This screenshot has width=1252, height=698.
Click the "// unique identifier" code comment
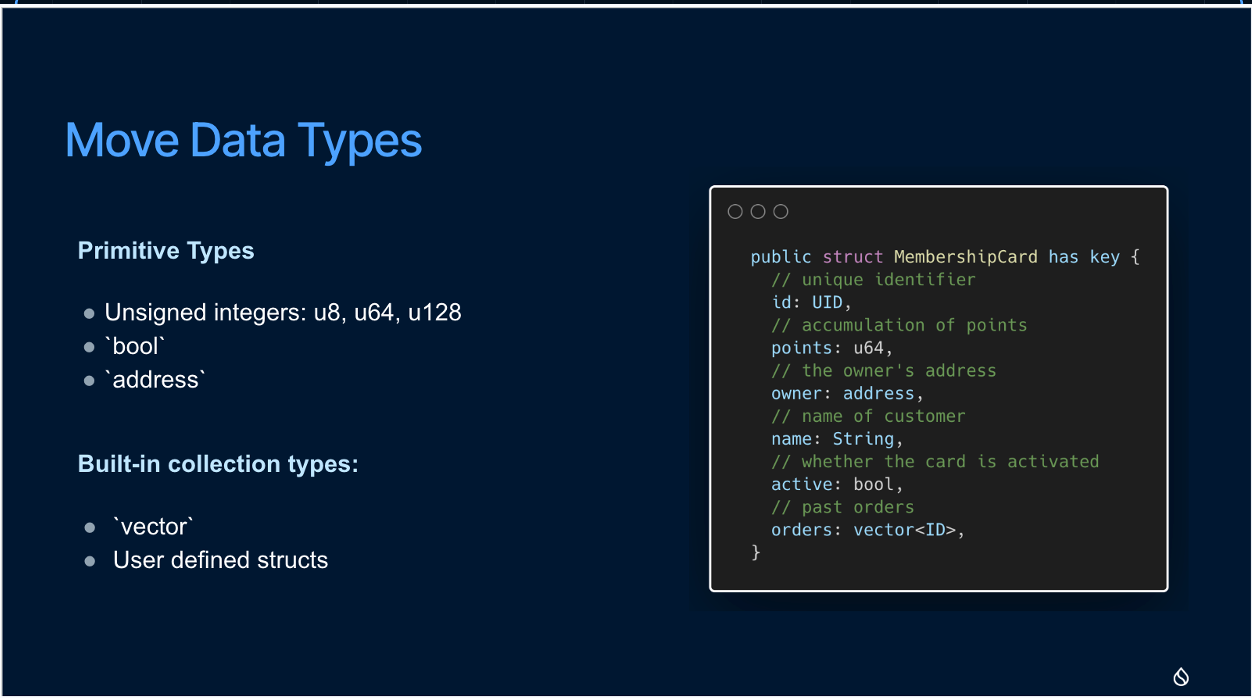[873, 280]
